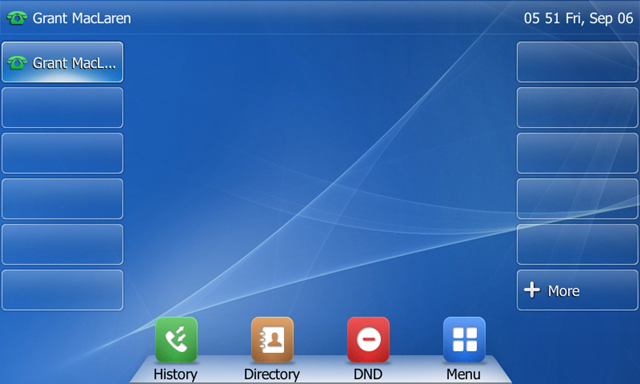Open the Directory contacts book icon
Viewport: 640px width, 384px height.
point(272,340)
